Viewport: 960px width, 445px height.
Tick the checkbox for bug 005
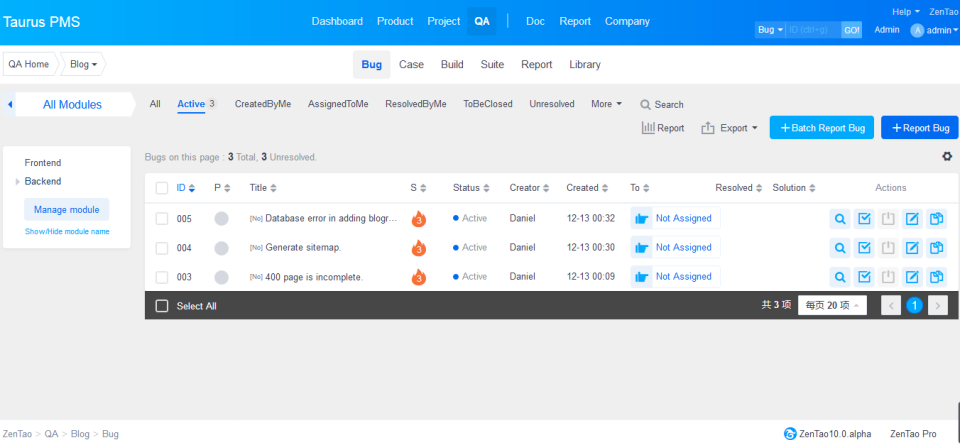[162, 219]
